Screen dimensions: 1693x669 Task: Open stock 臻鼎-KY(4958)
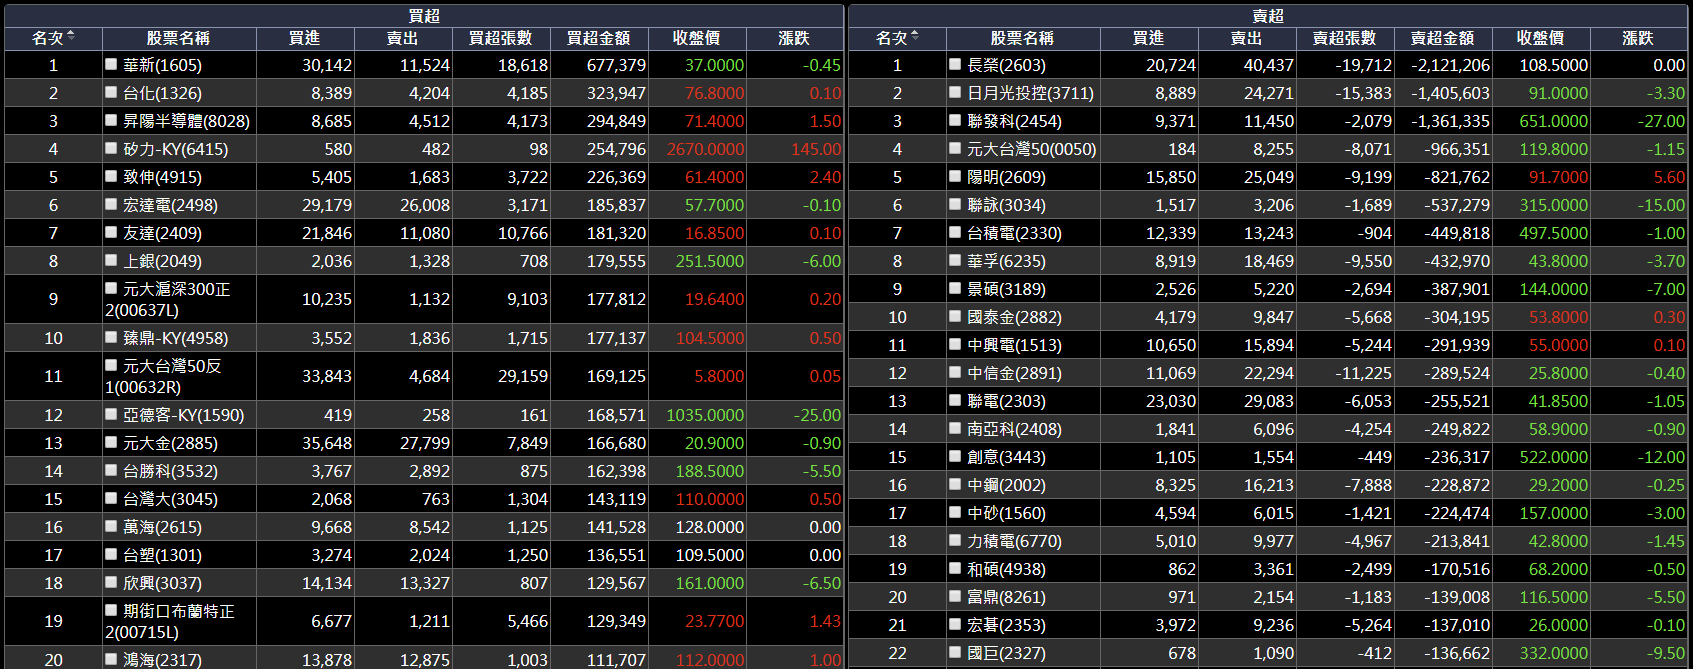[175, 338]
